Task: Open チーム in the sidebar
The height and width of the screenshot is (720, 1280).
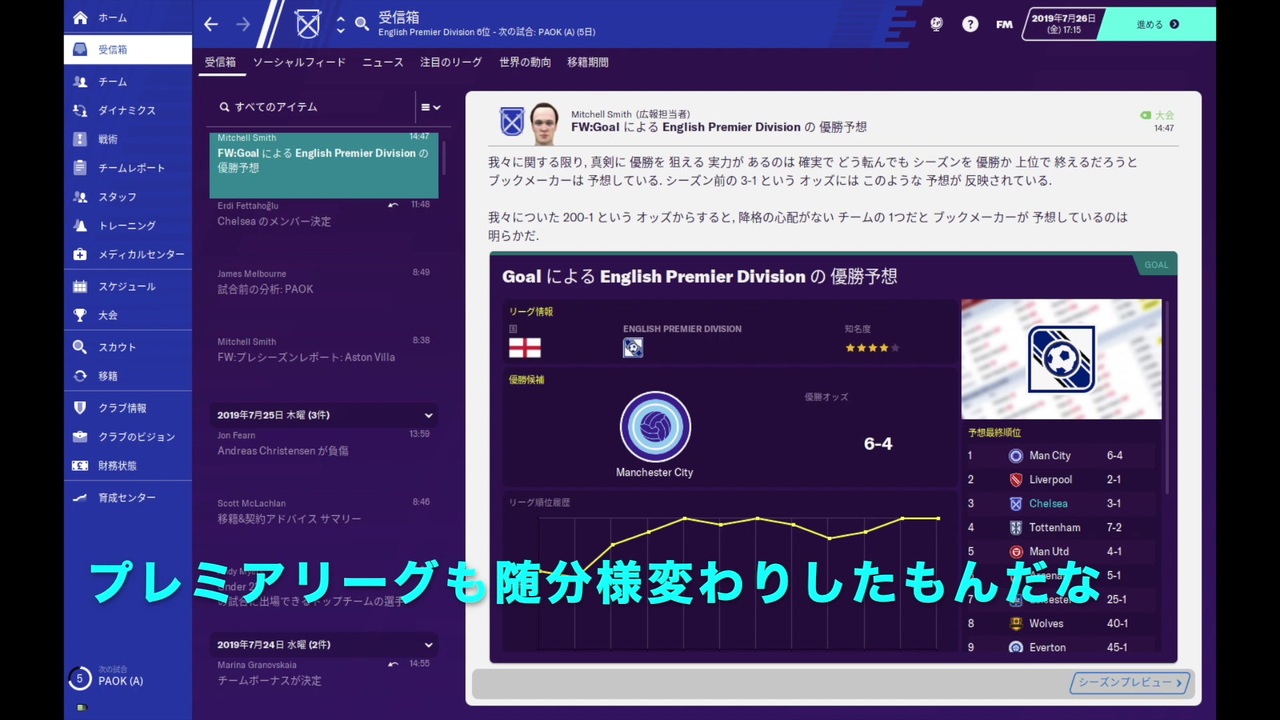Action: [x=128, y=81]
